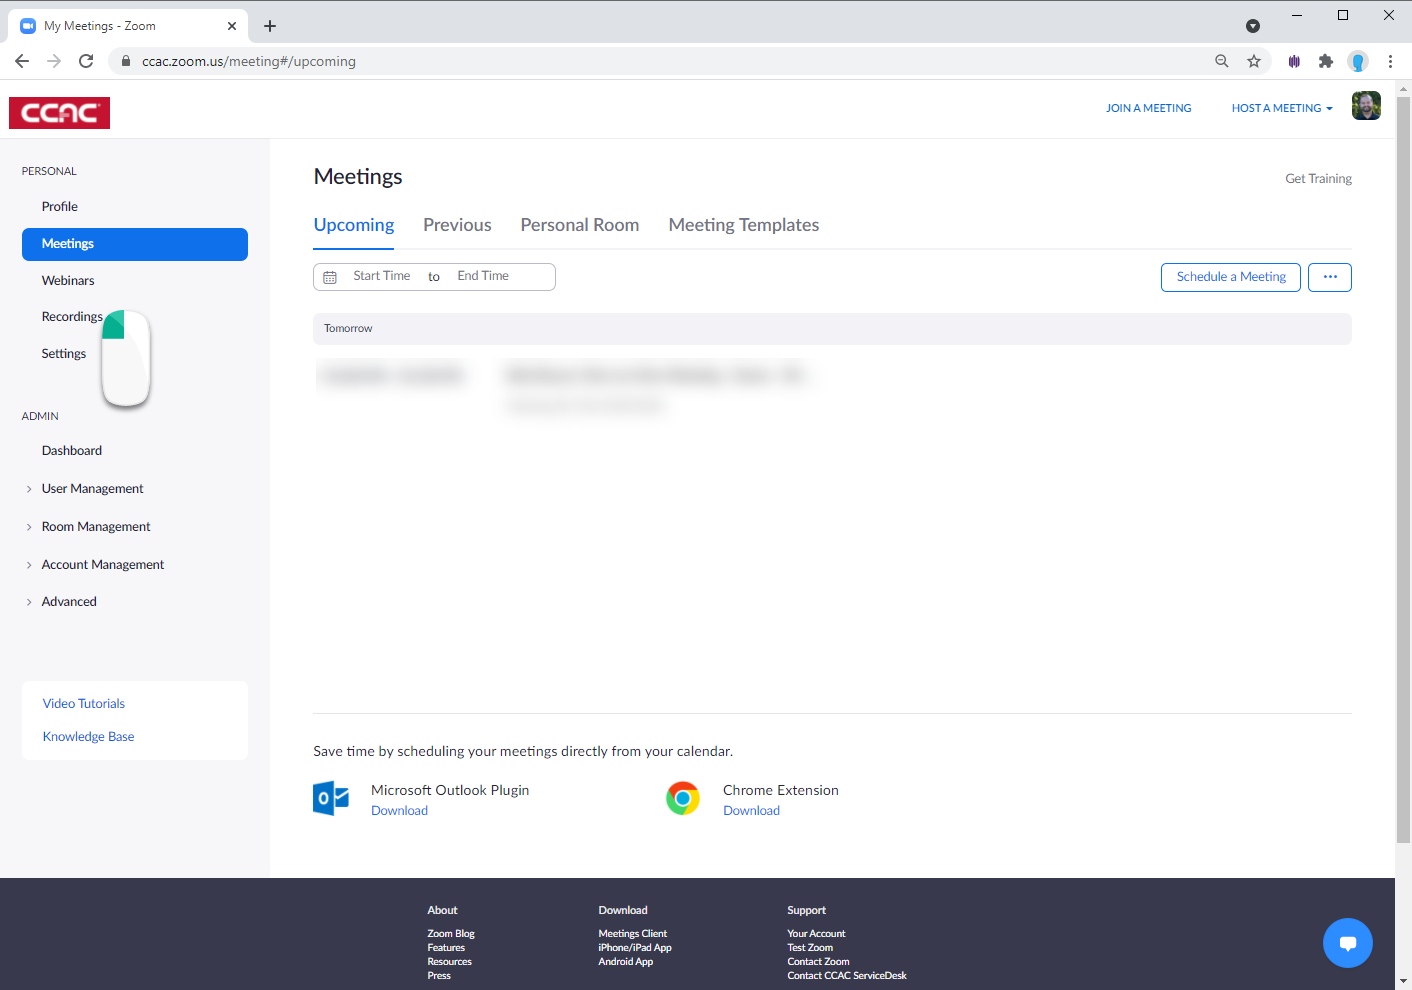Click the Start Time input field
Viewport: 1412px width, 990px height.
381,275
